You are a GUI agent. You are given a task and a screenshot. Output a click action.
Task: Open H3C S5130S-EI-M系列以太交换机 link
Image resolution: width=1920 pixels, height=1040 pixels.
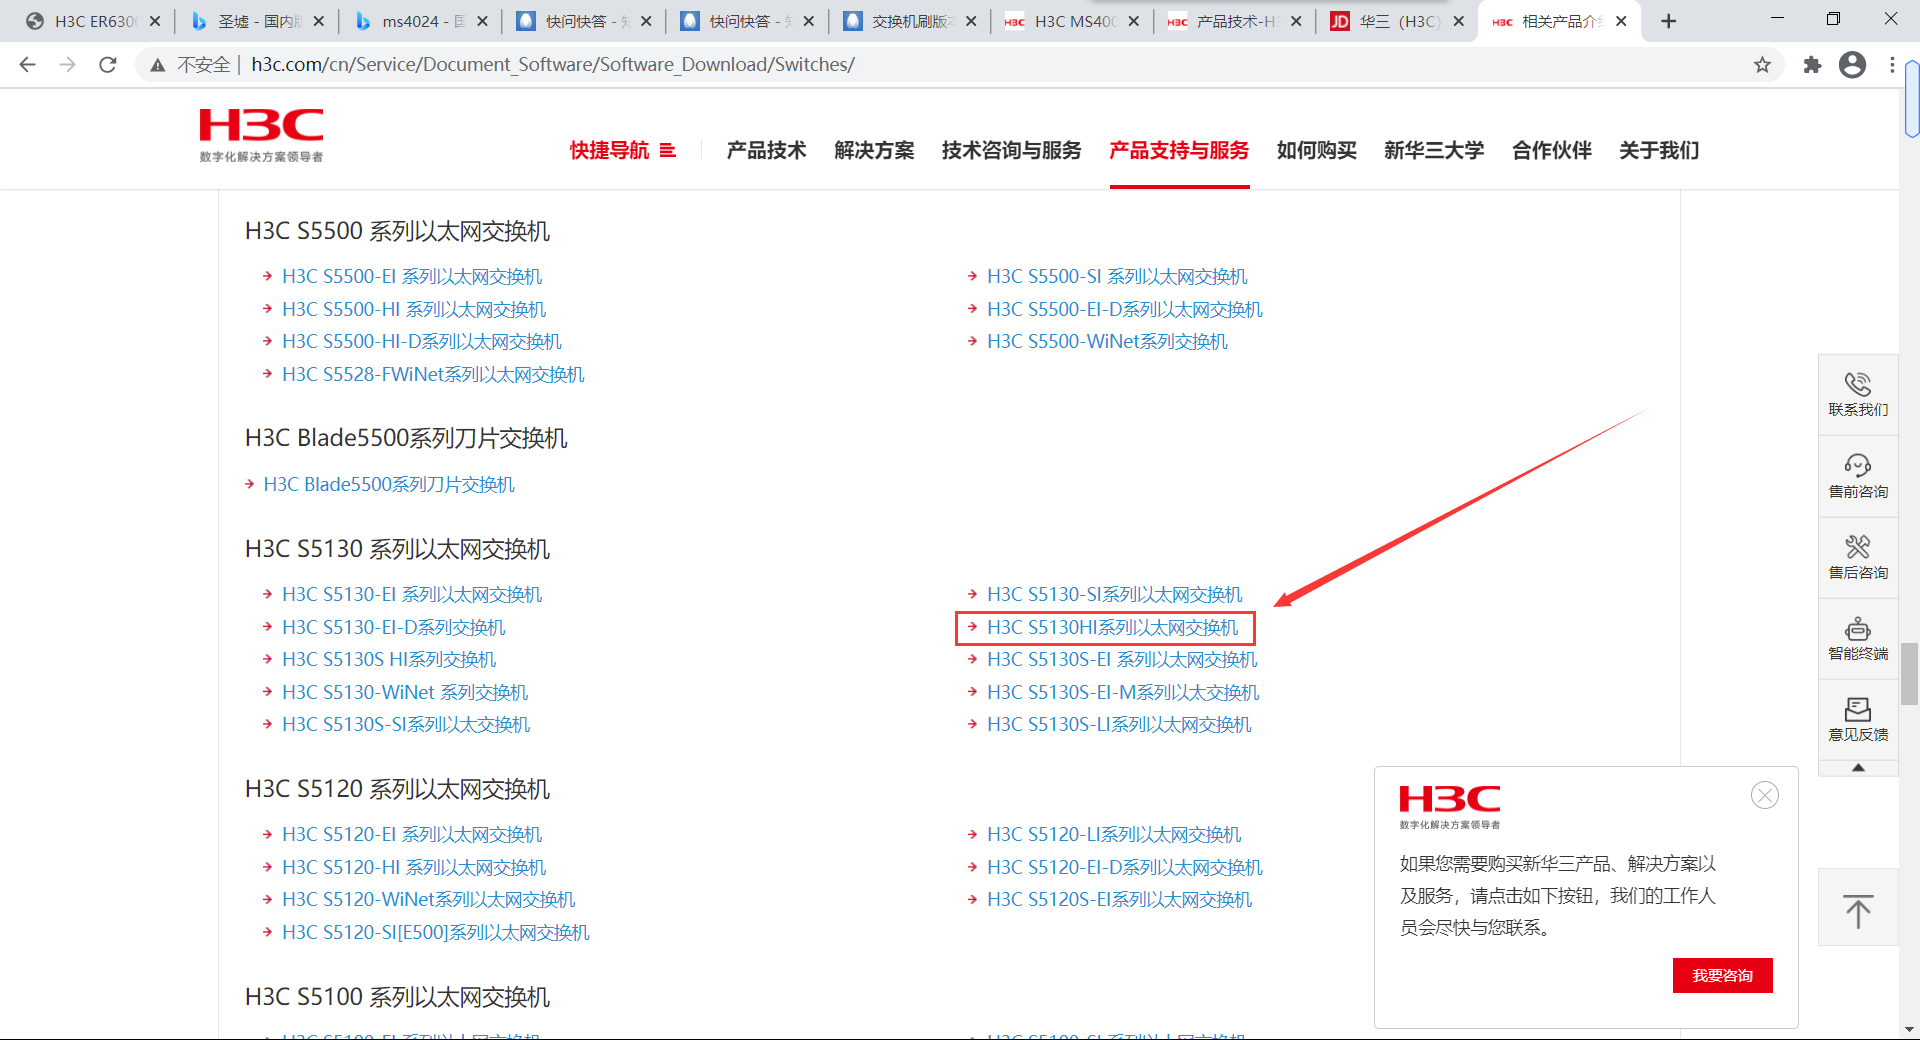point(1123,693)
